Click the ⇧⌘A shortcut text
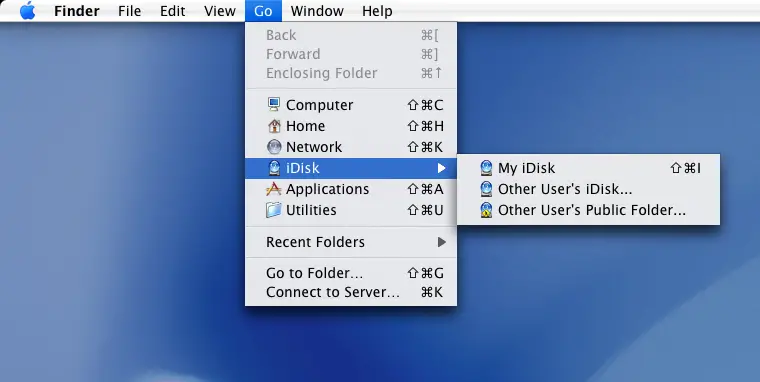Screen dimensions: 760x382 click(425, 189)
